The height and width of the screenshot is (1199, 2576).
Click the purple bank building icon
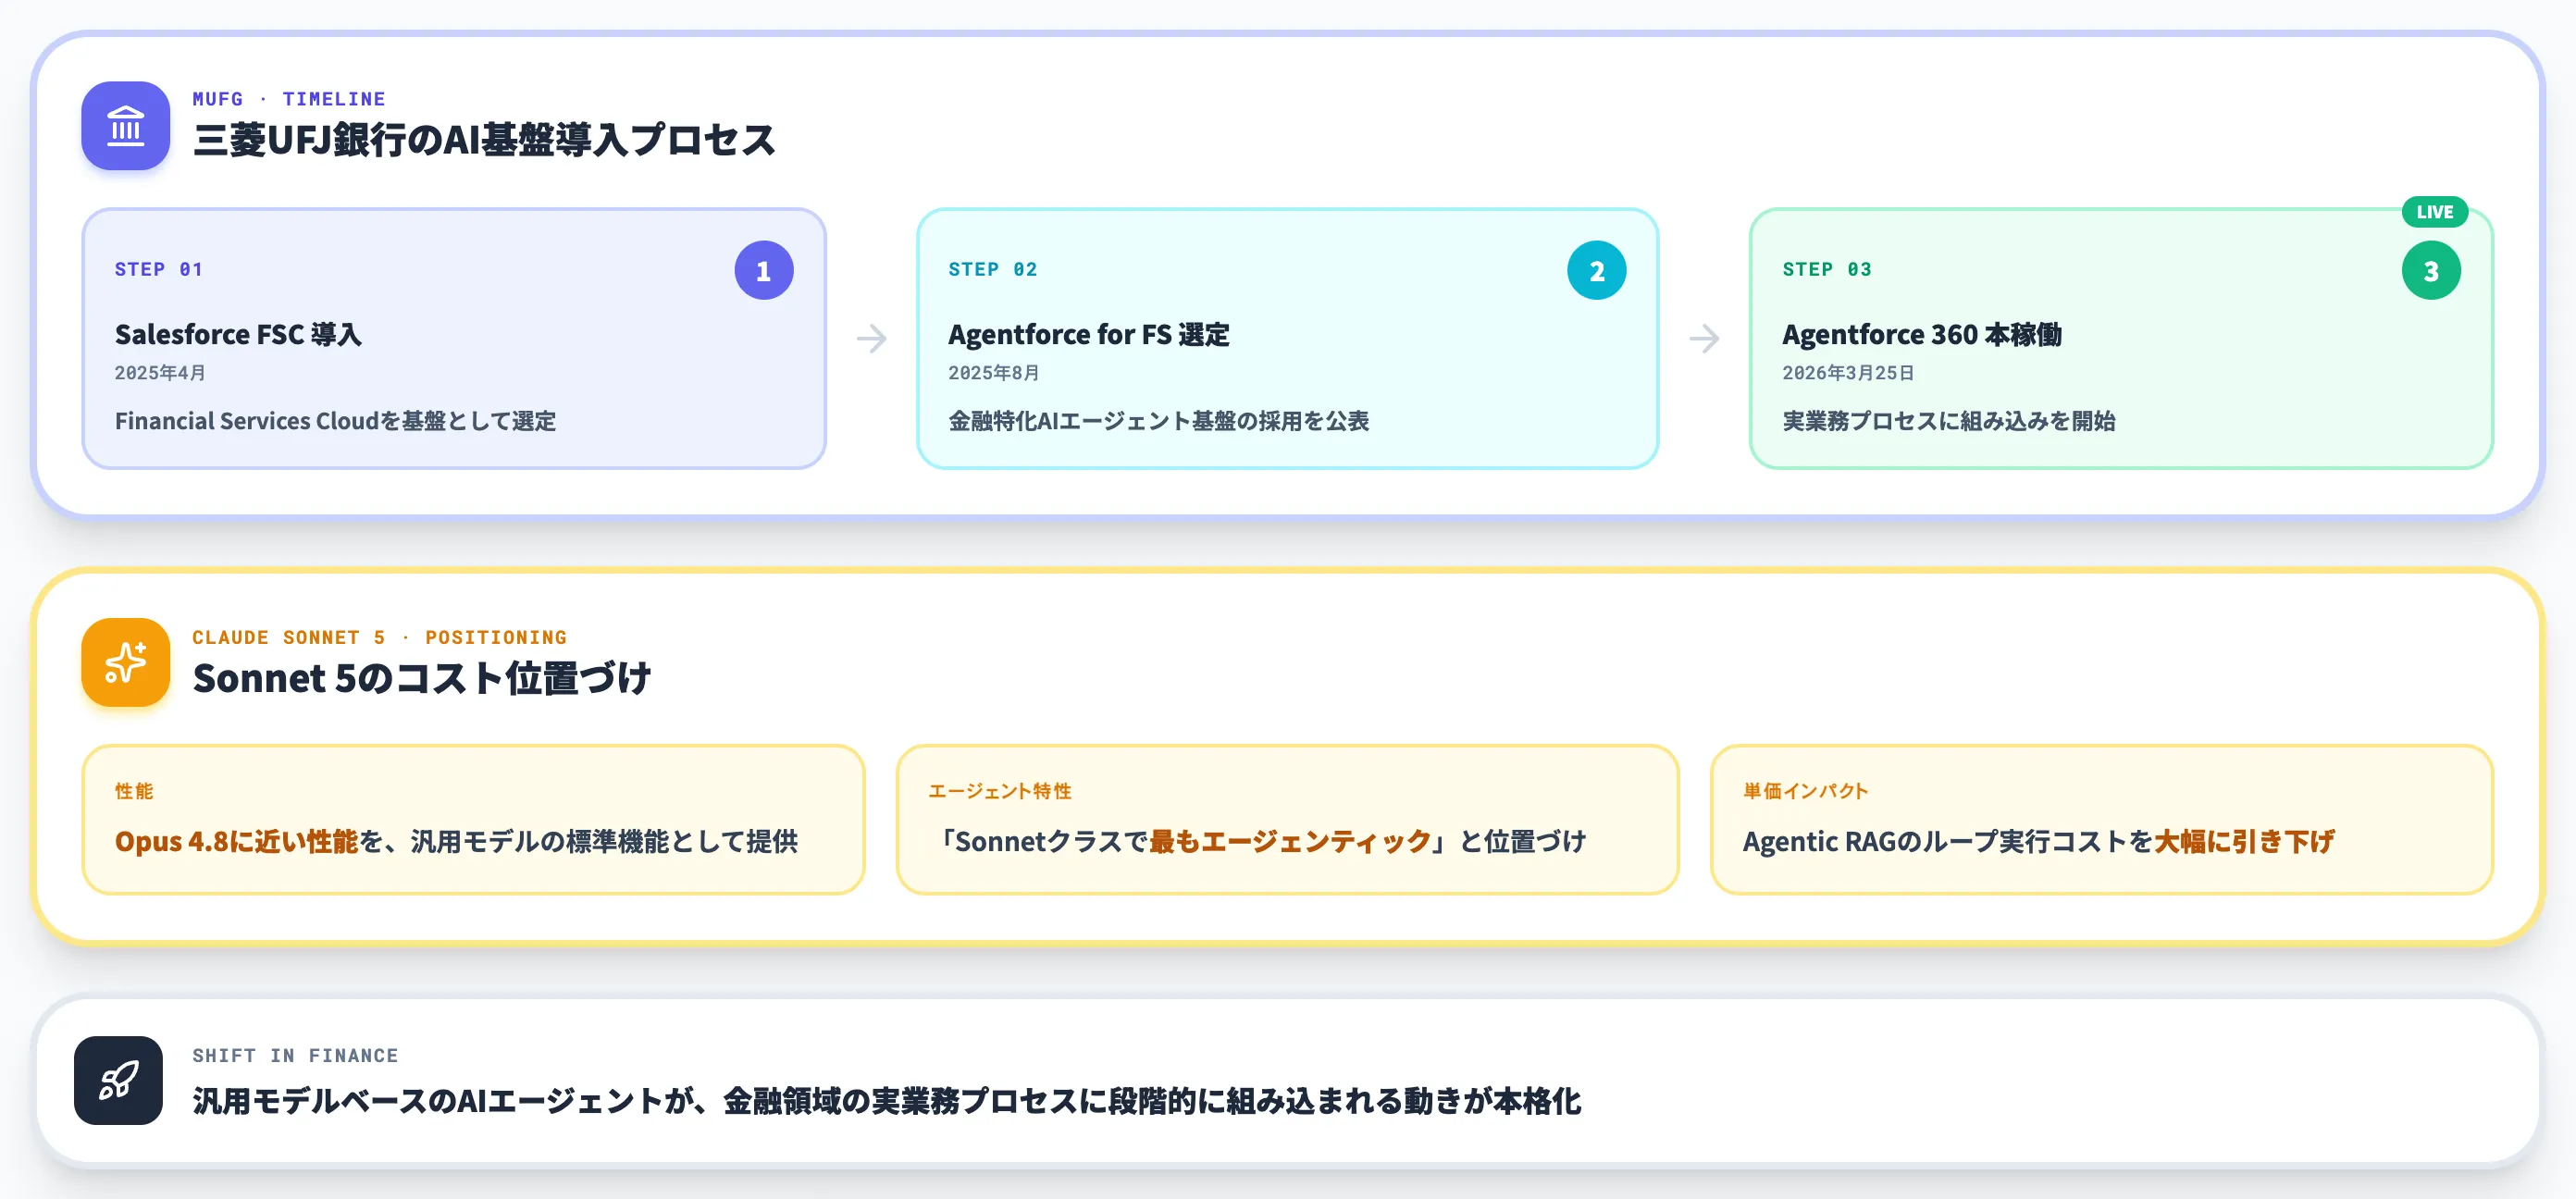click(x=125, y=126)
